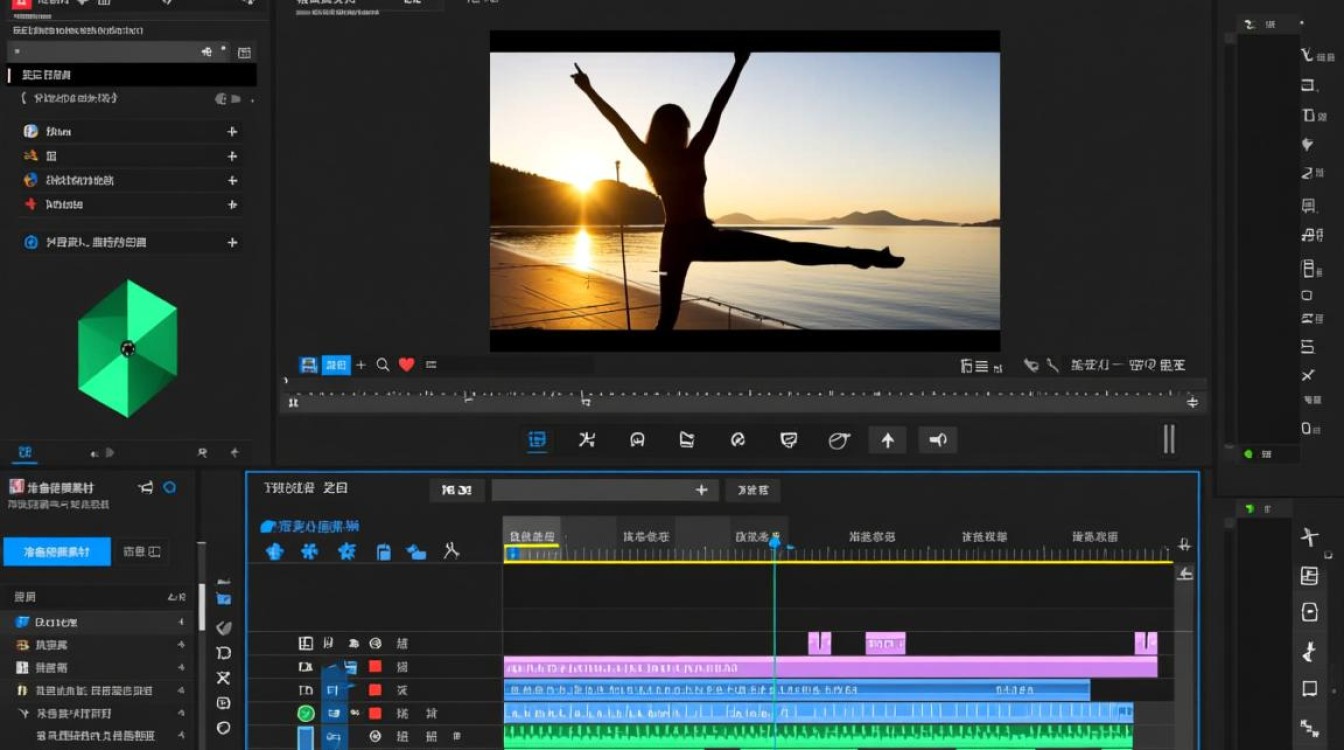Toggle the green checkmark on the timeline track
This screenshot has height=750, width=1344.
coord(306,713)
